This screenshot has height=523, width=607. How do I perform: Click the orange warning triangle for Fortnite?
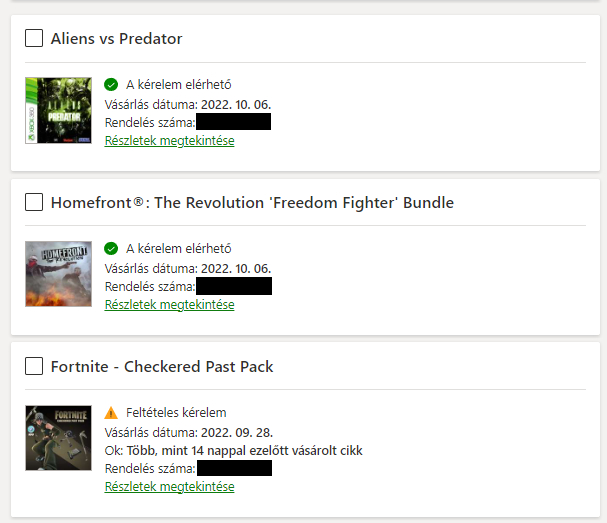(x=111, y=413)
